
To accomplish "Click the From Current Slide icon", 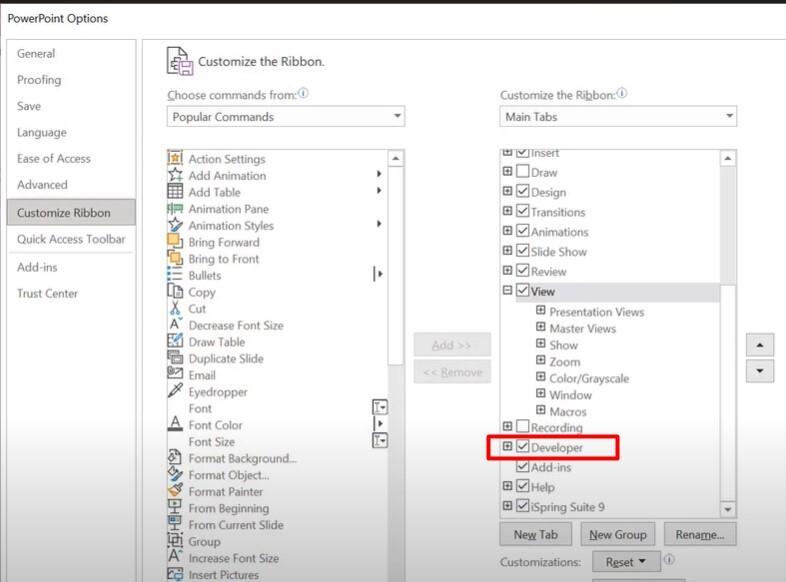I will (175, 523).
